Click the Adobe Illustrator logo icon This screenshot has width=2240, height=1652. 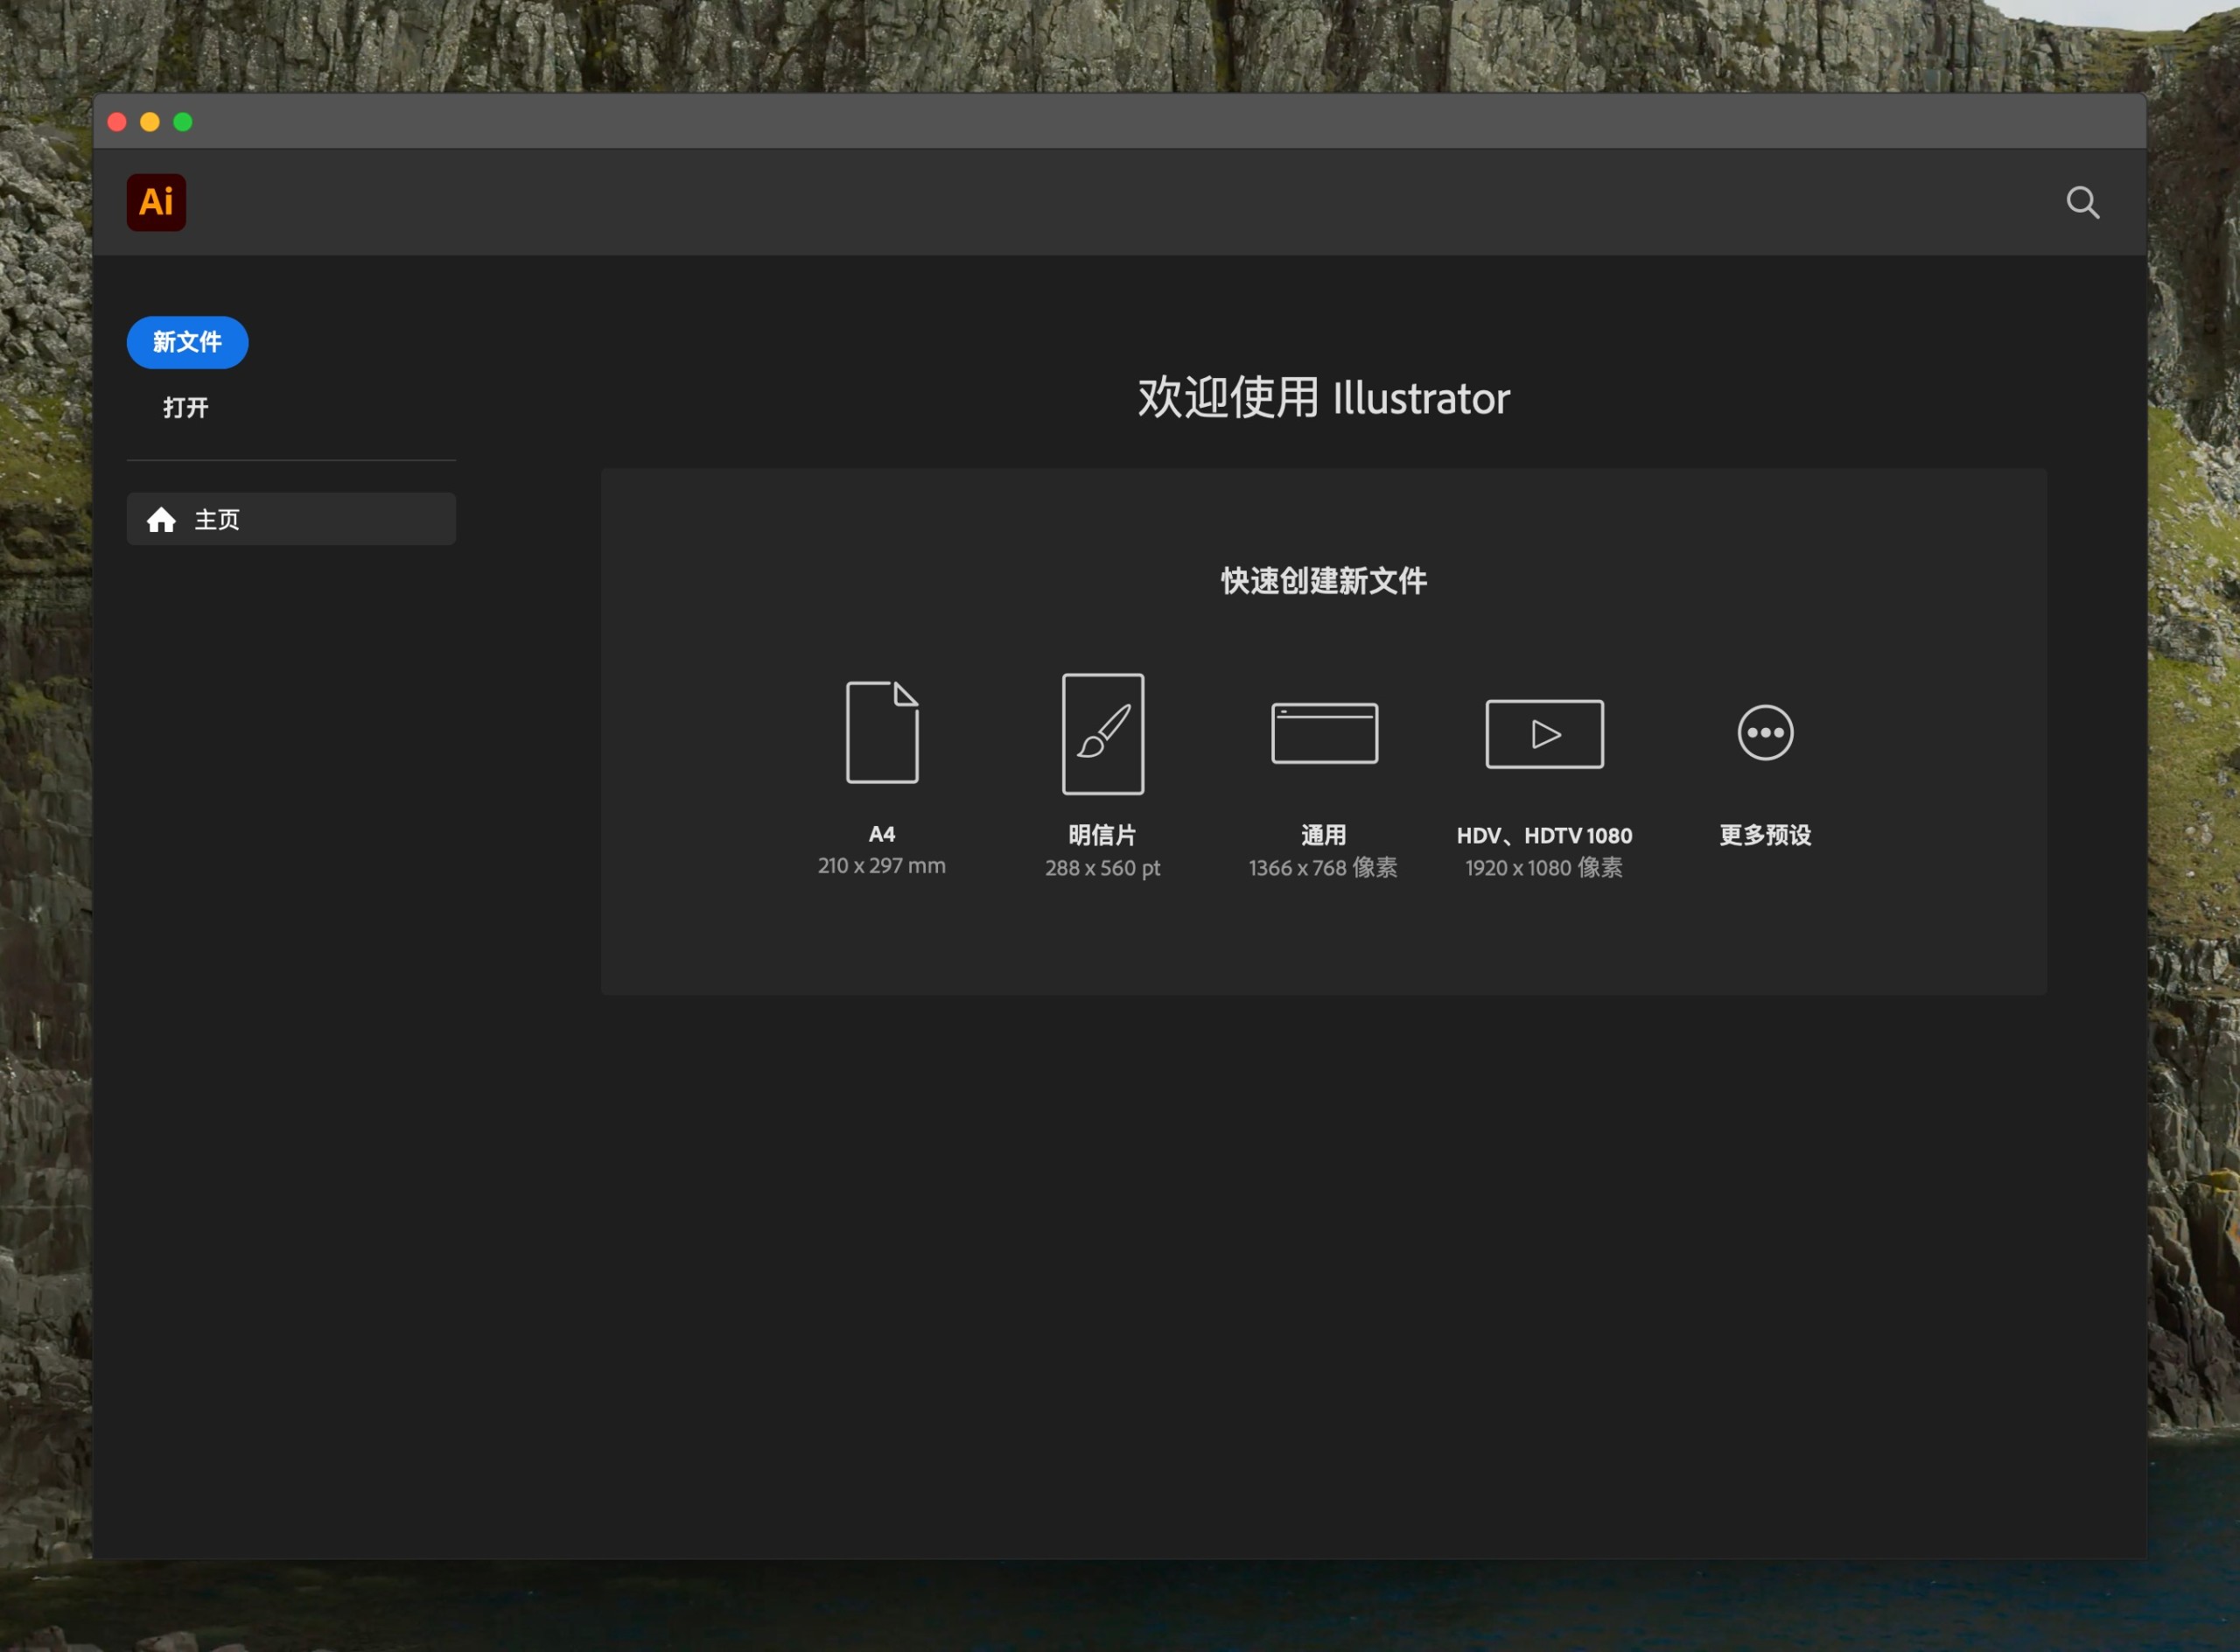[x=156, y=202]
